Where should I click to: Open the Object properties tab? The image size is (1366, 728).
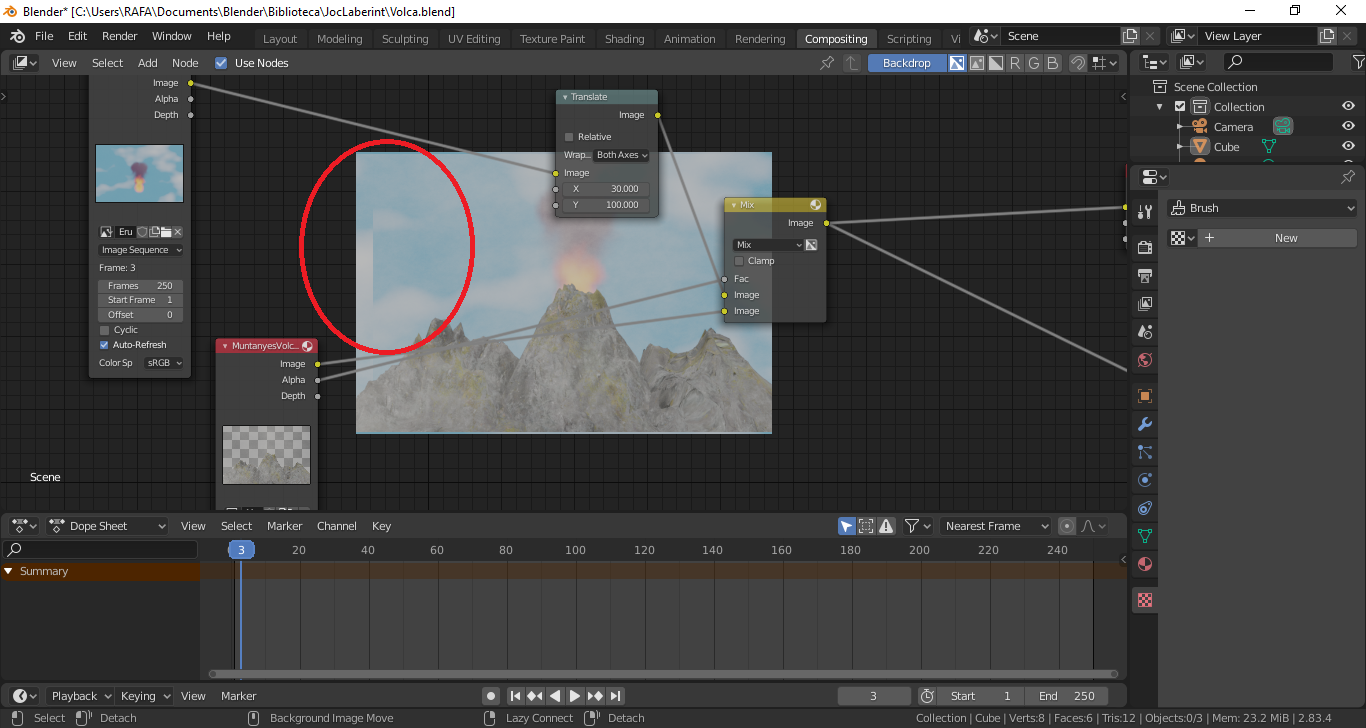pos(1145,396)
